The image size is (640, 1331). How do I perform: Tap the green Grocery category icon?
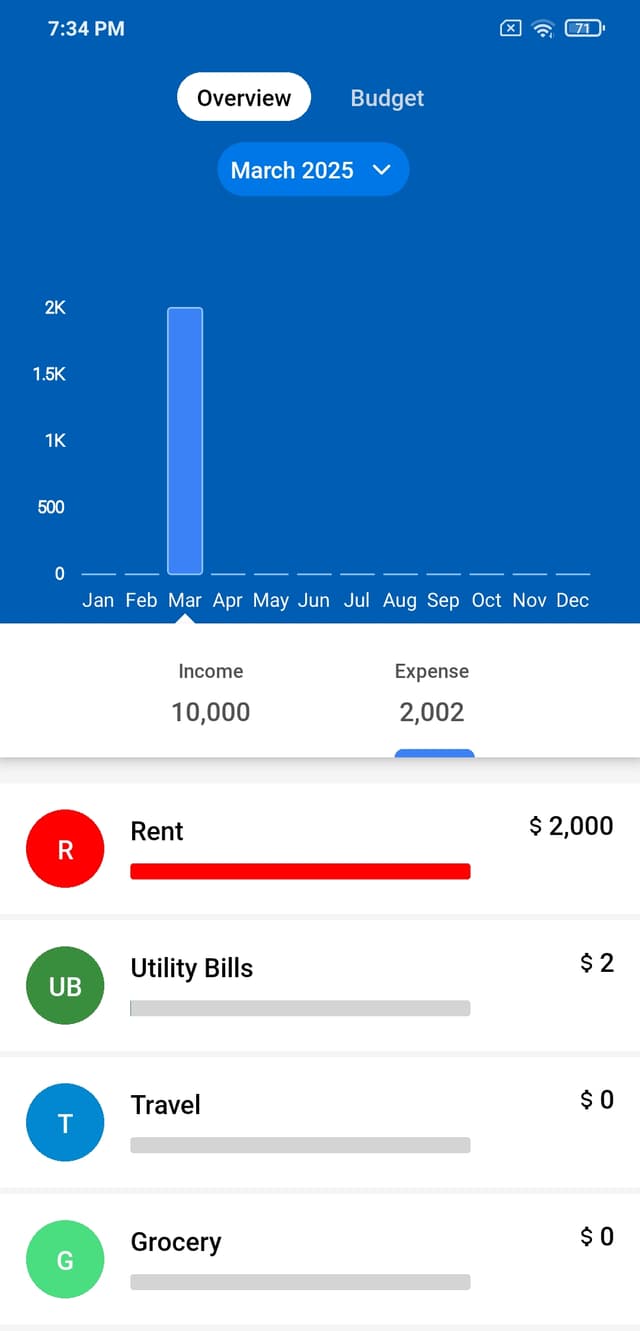point(65,1260)
